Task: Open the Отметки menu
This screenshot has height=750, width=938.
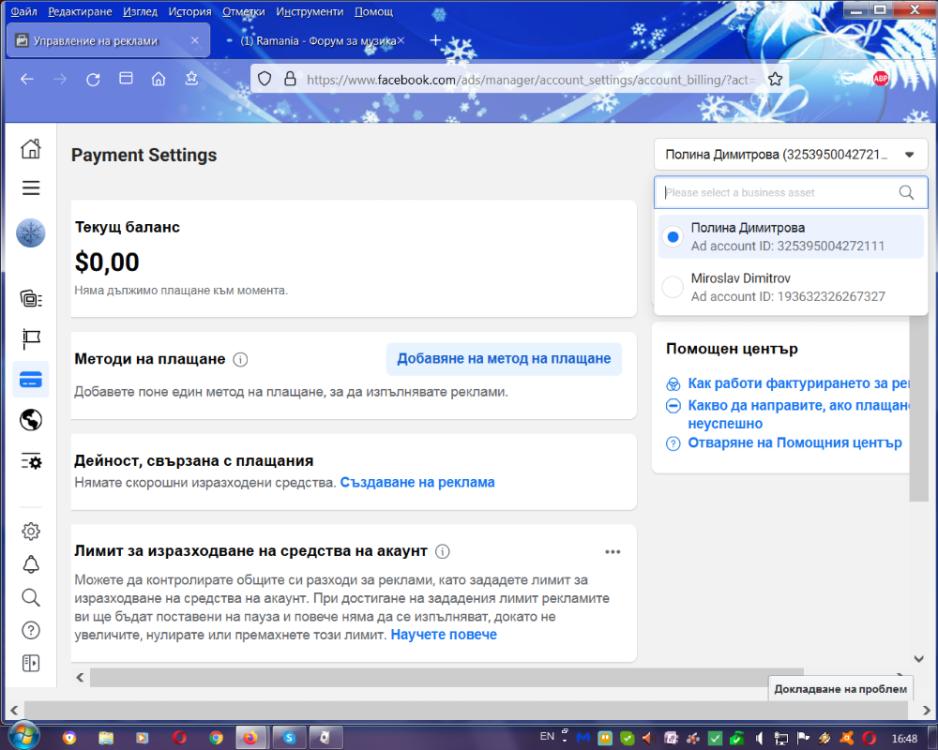Action: pos(243,11)
